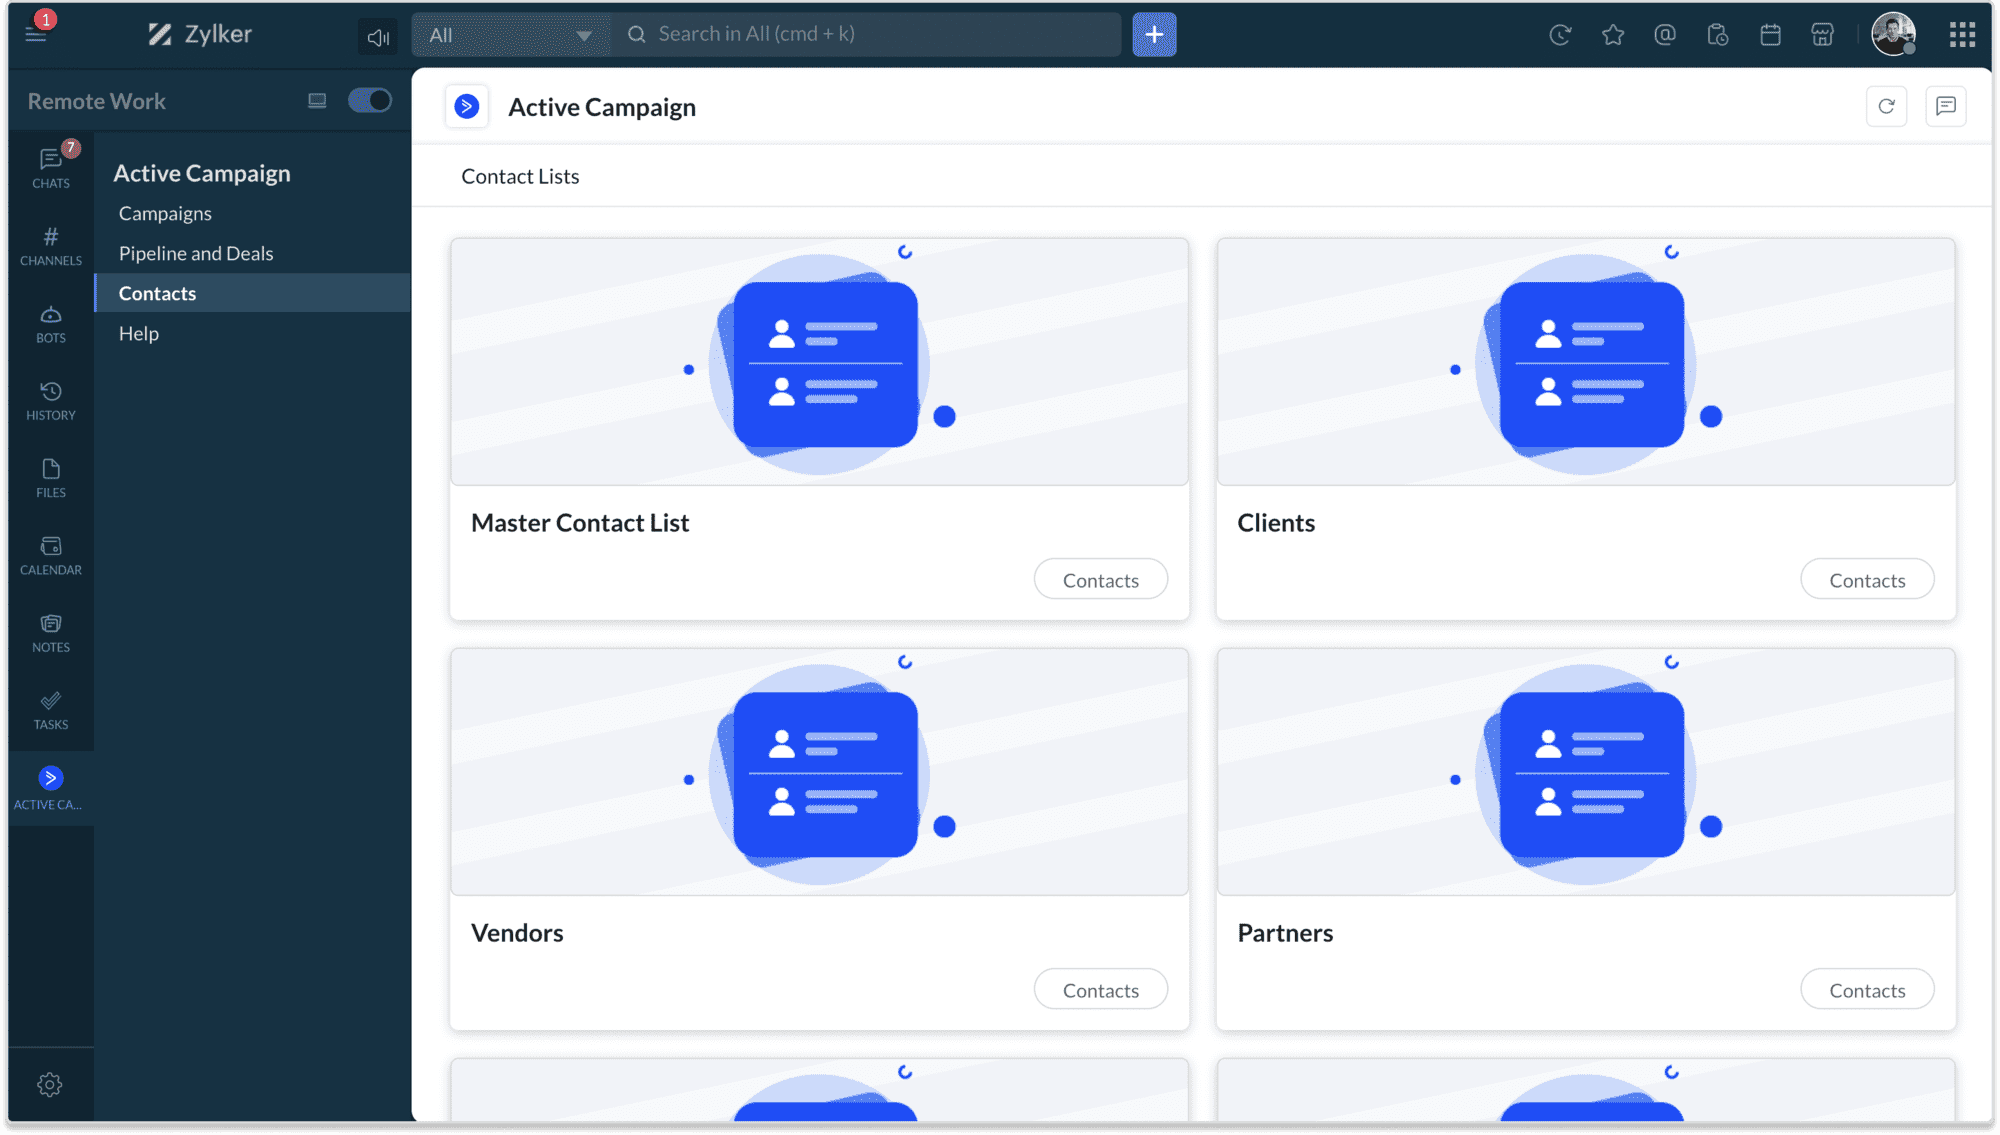Select Pipeline and Deals menu item
Screen dimensions: 2000x1135
[x=196, y=254]
